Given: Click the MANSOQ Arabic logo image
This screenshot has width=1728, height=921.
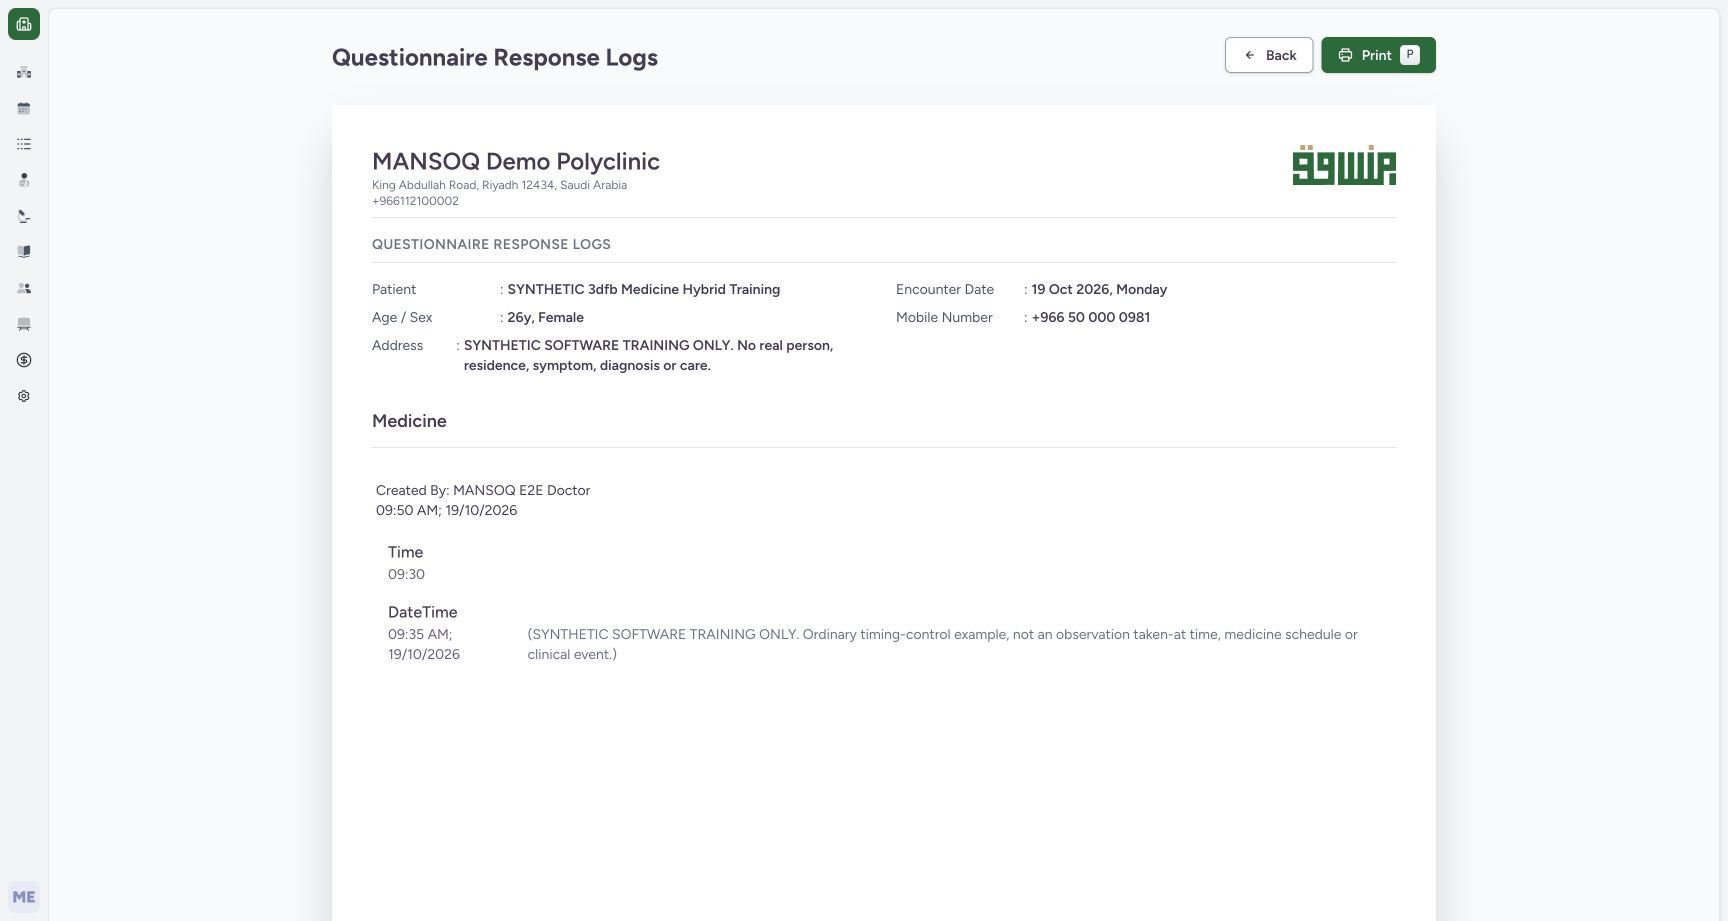Looking at the screenshot, I should [x=1344, y=165].
